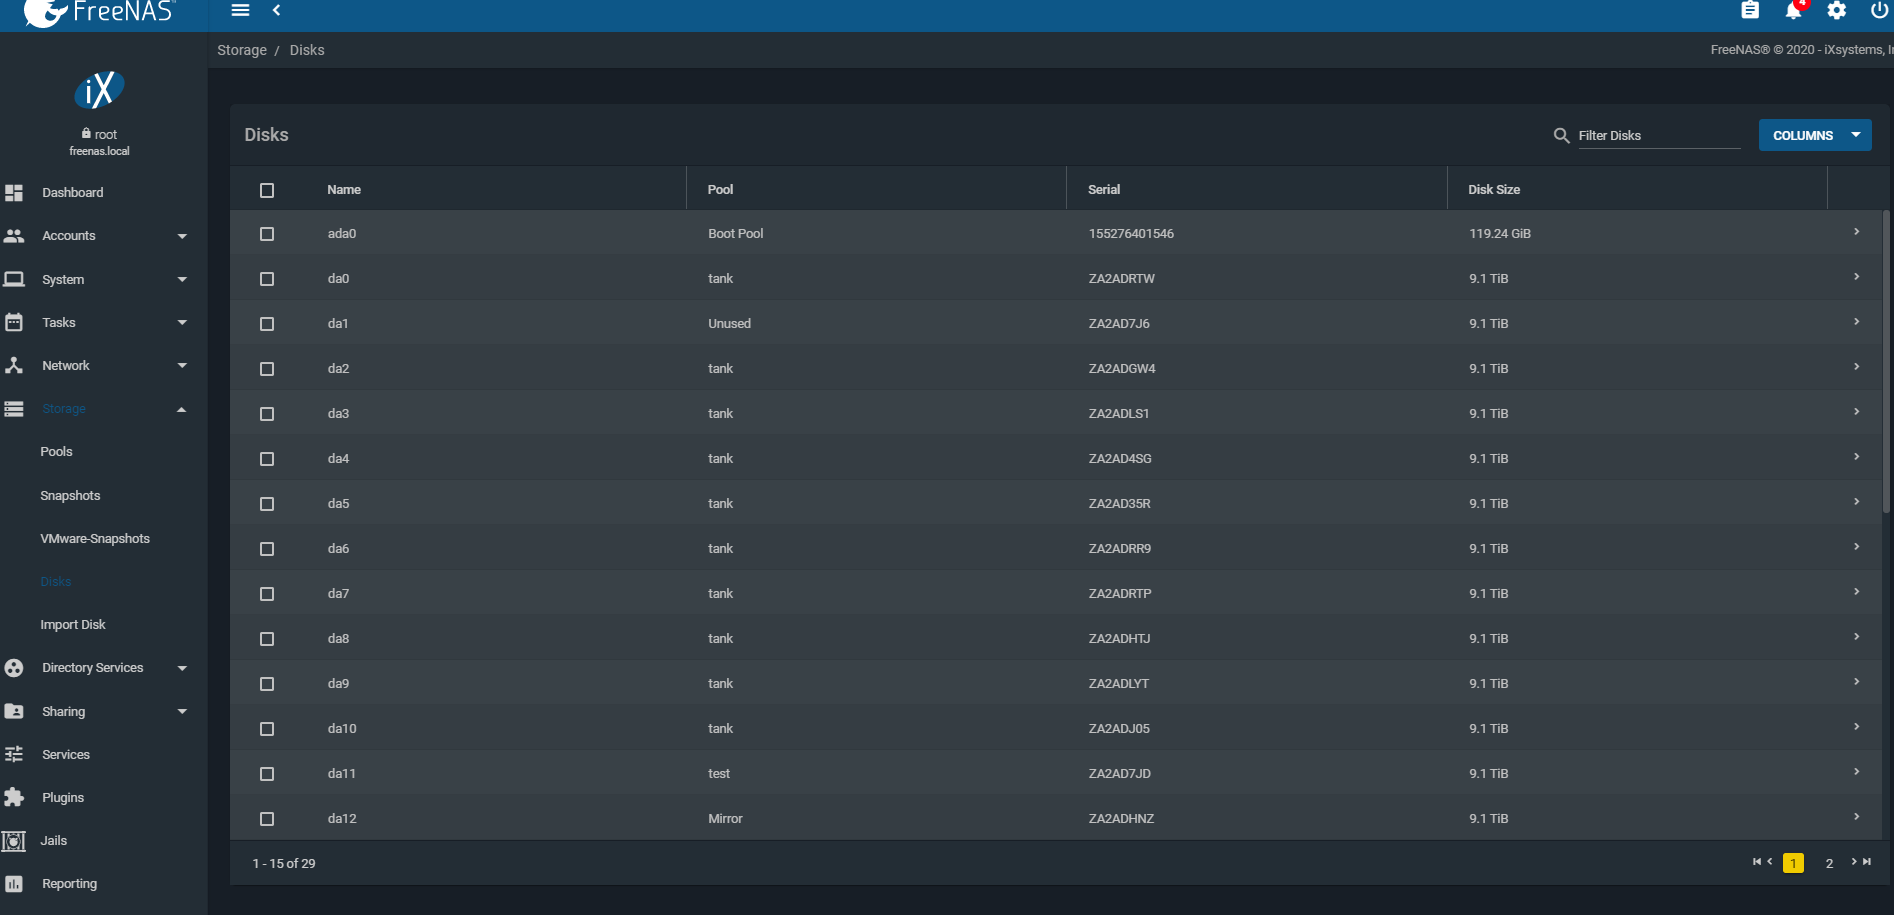1894x915 pixels.
Task: Open the clipboard task manager icon
Action: (1749, 11)
